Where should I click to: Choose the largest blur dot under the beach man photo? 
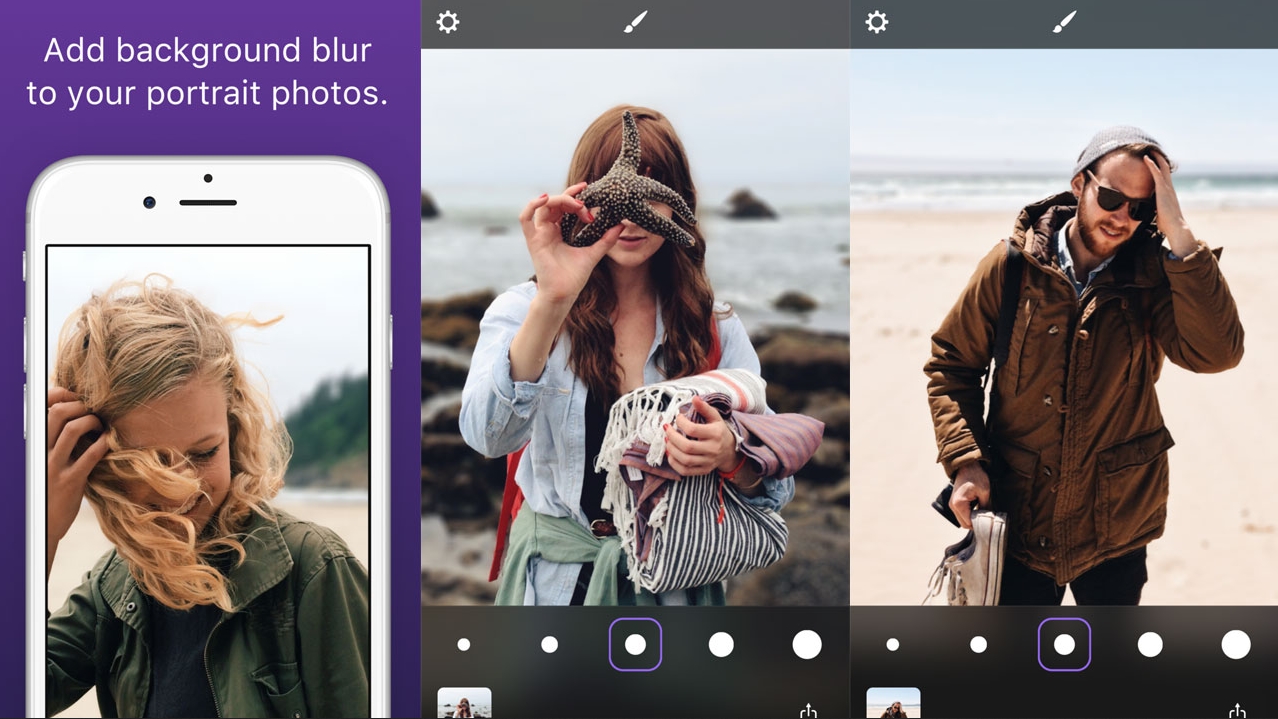1236,645
